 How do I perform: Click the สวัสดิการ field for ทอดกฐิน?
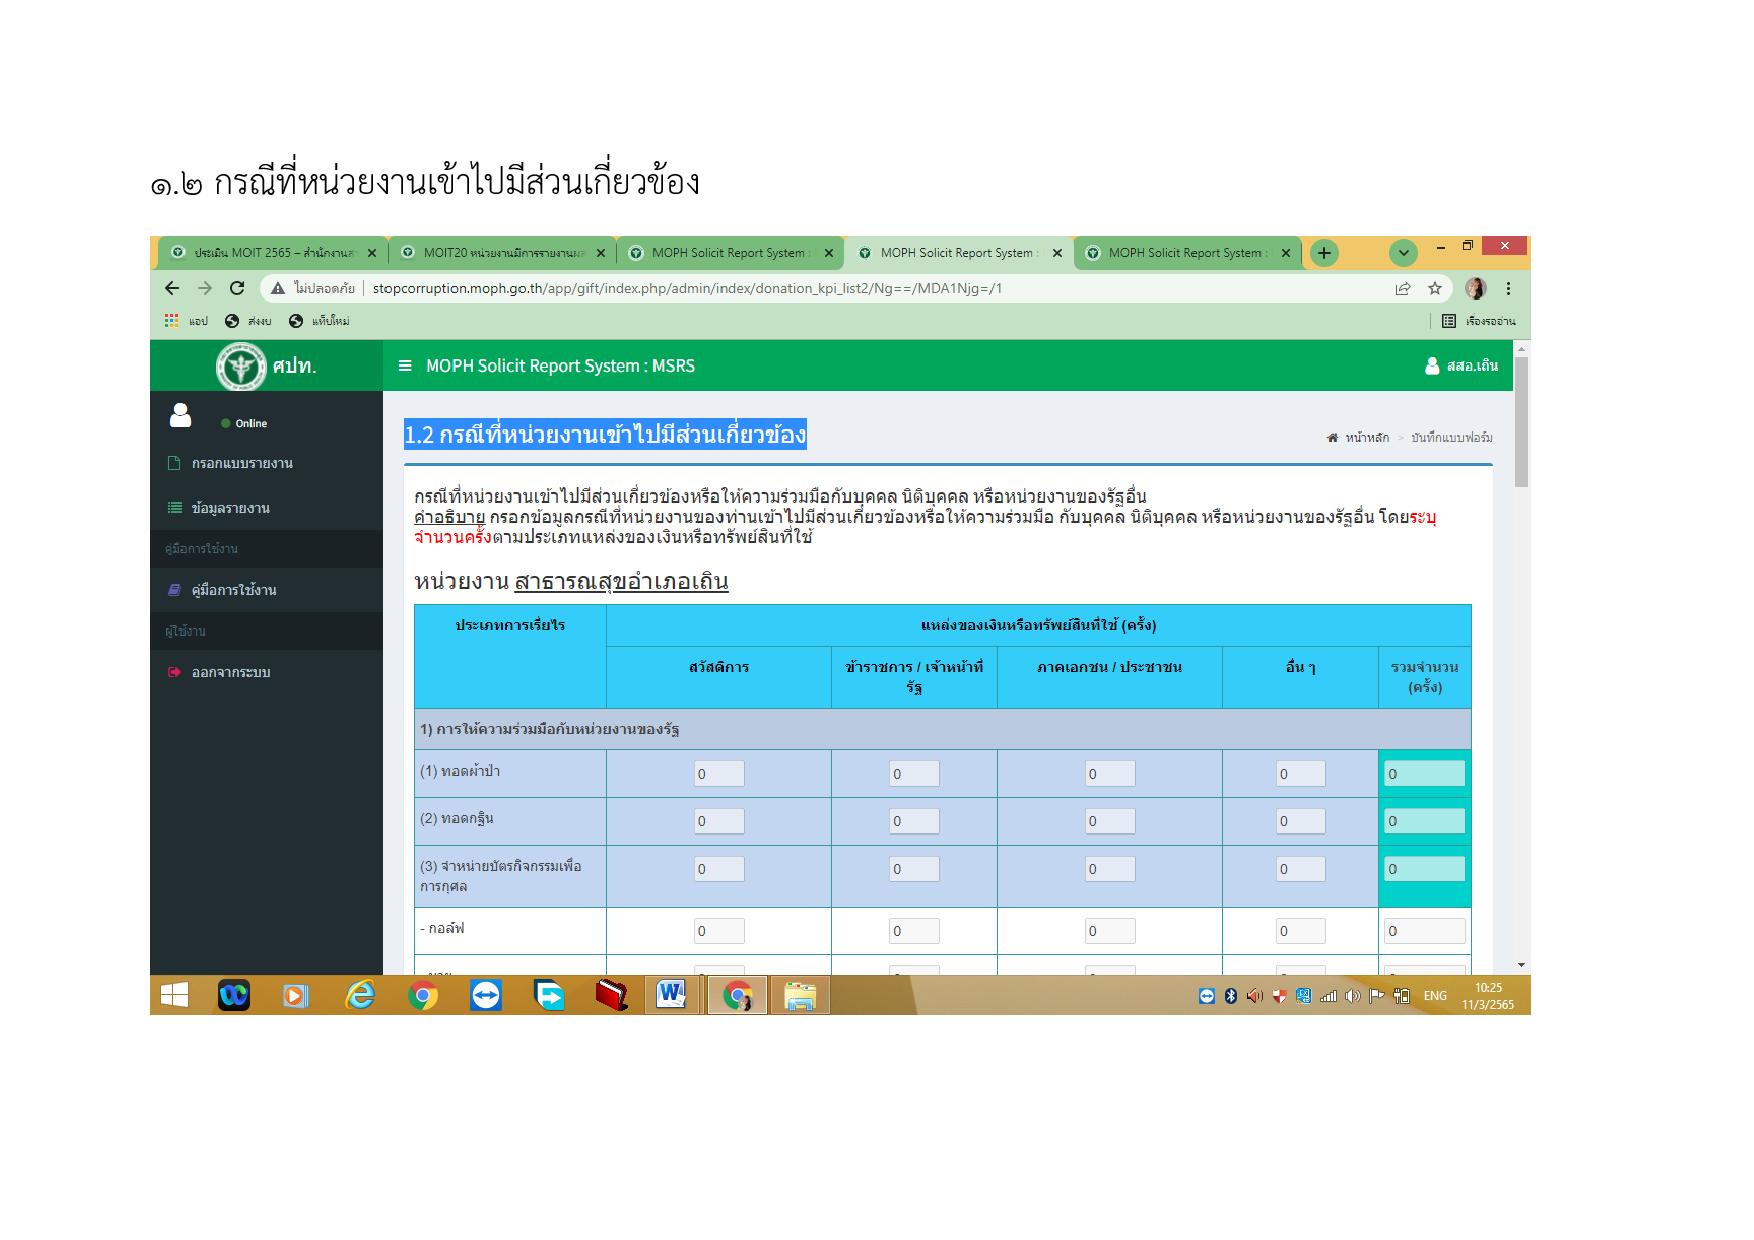point(719,821)
